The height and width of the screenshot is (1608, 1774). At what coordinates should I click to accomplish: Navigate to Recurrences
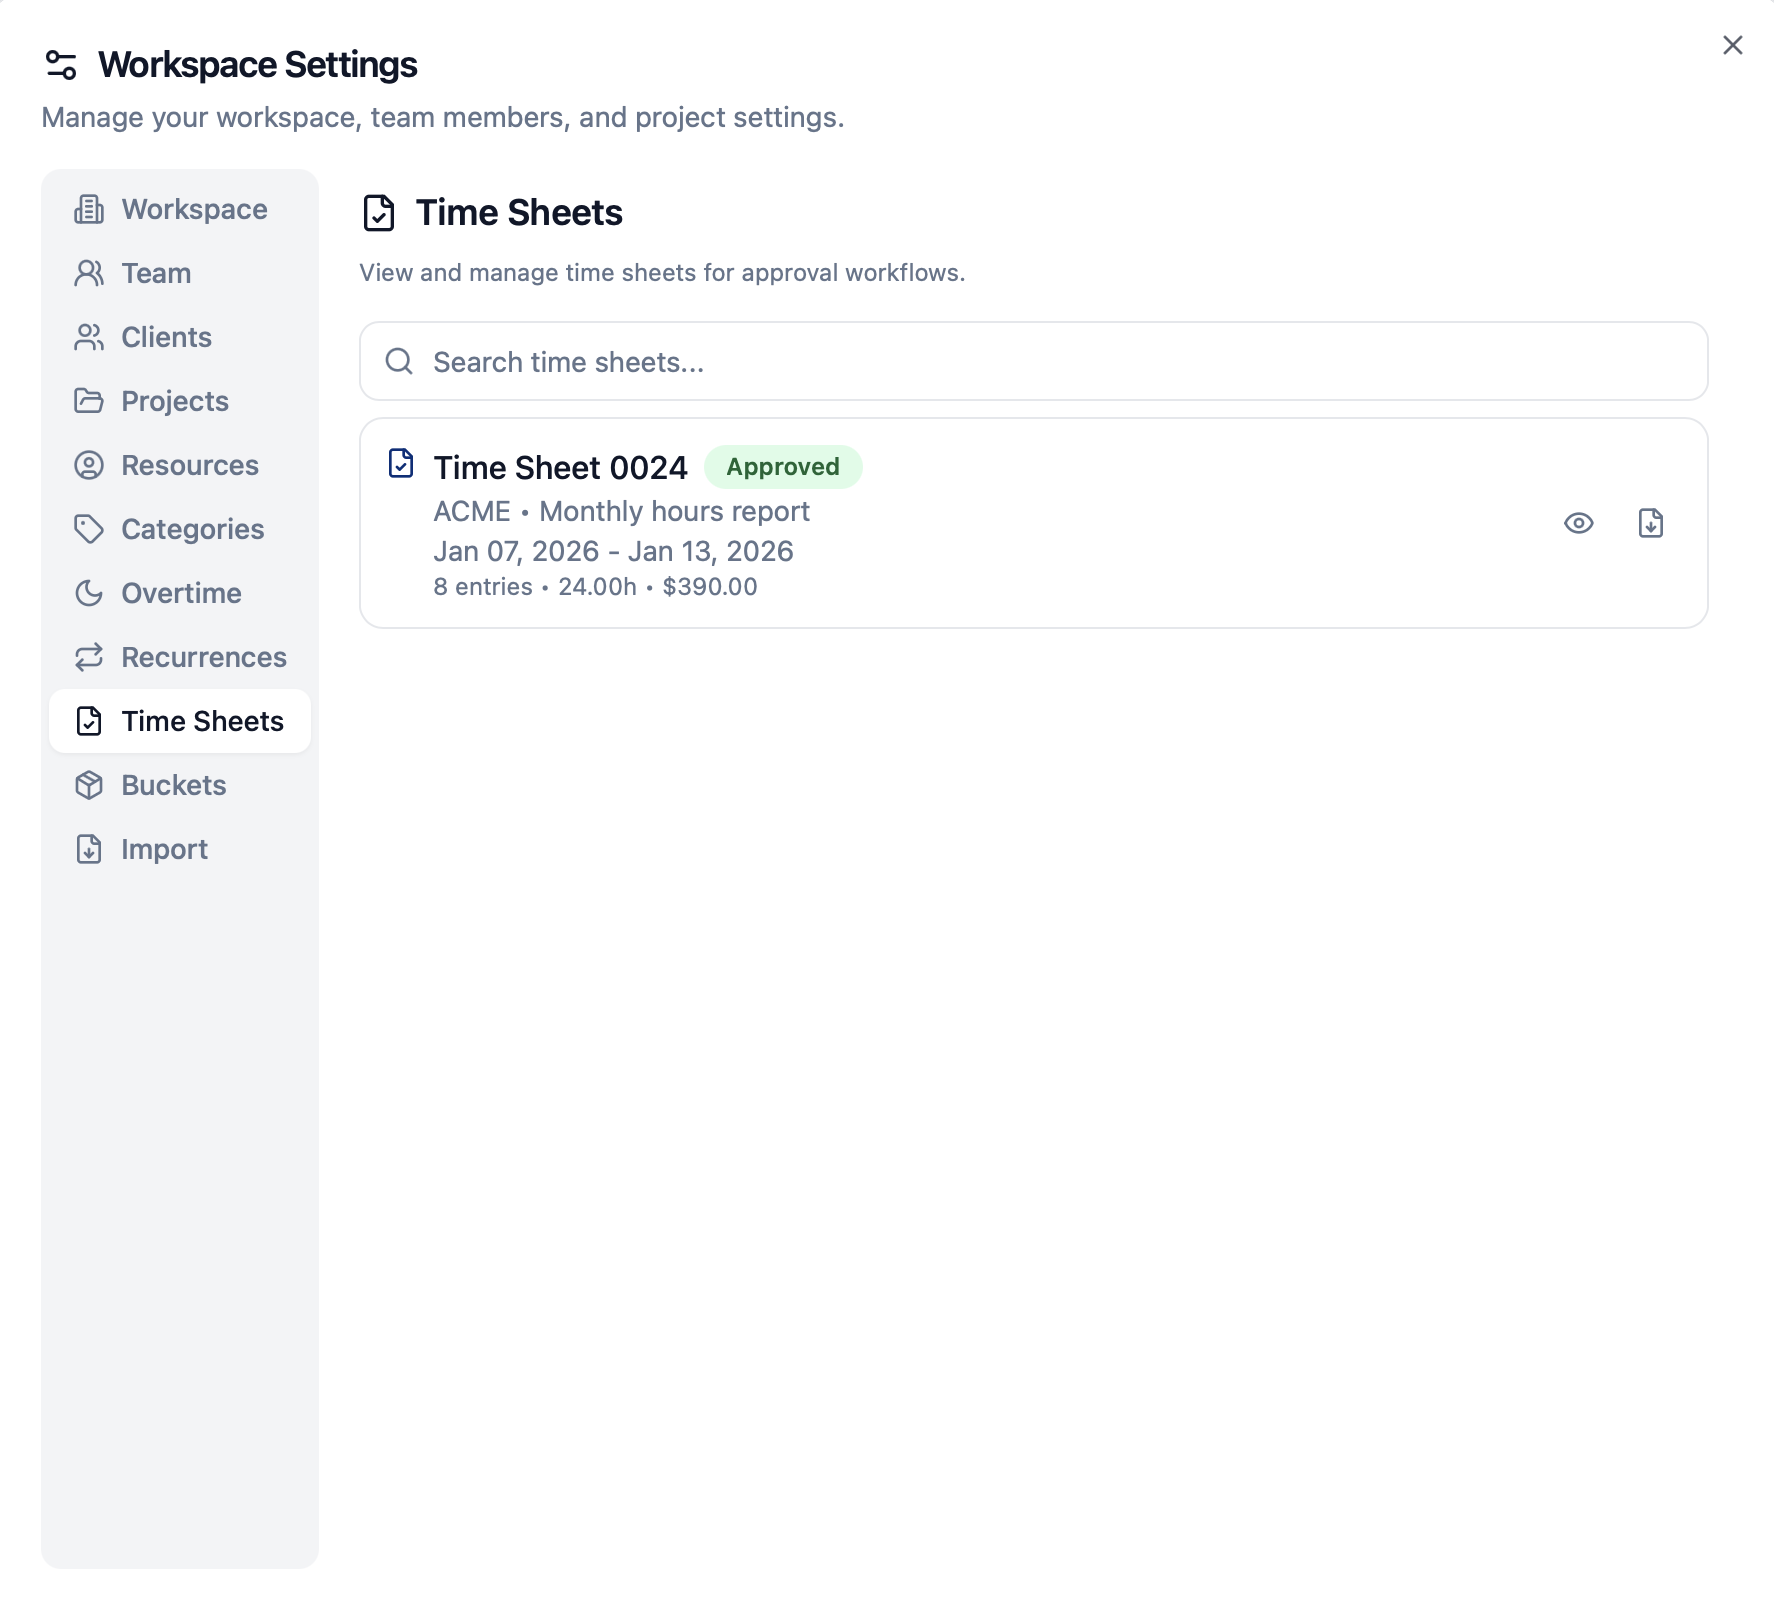pos(180,657)
